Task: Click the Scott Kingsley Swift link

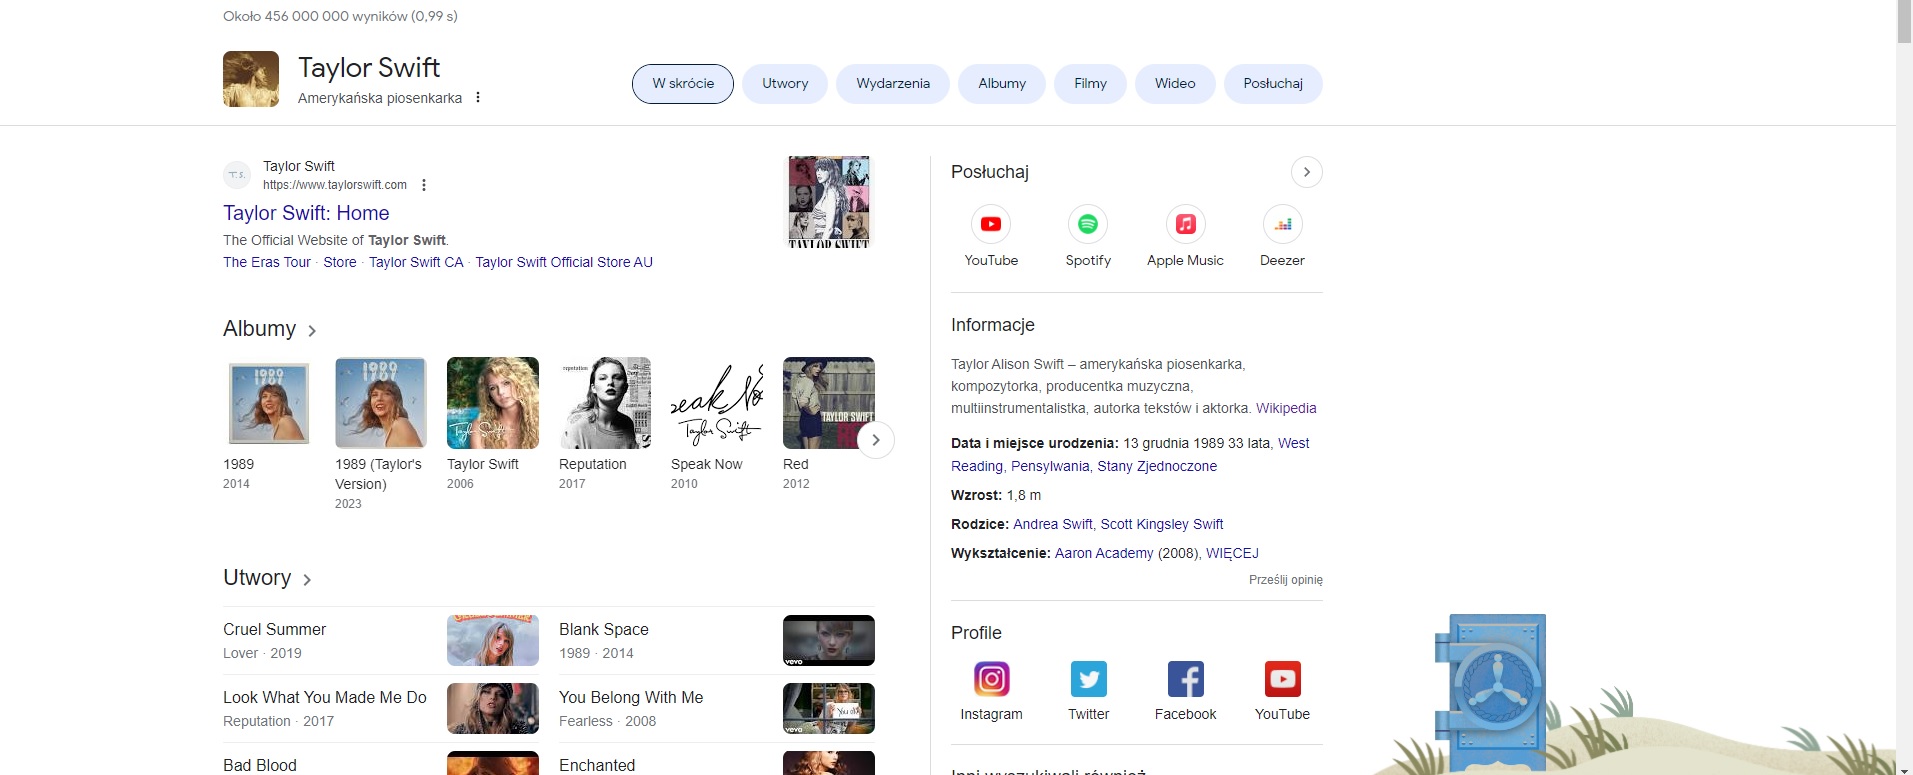Action: tap(1162, 524)
